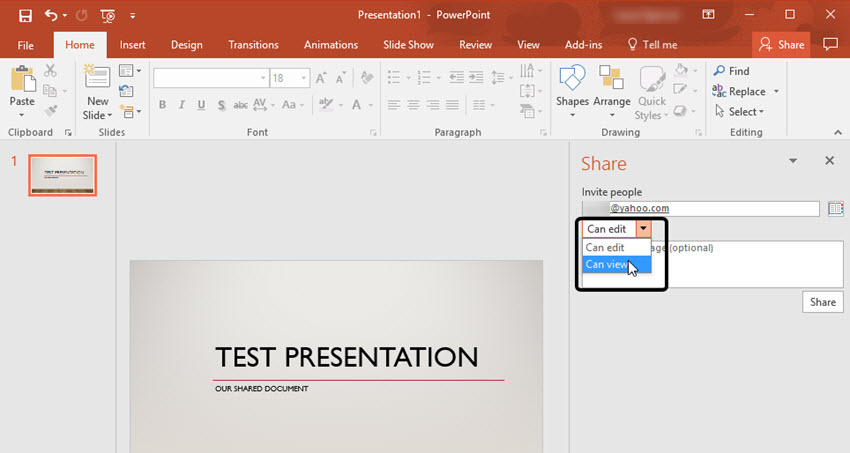Click the Tell me search box
The image size is (850, 453).
pos(652,45)
